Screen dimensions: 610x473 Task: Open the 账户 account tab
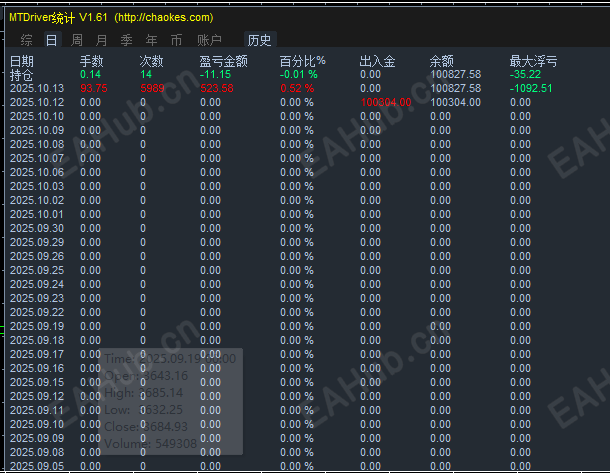[209, 40]
